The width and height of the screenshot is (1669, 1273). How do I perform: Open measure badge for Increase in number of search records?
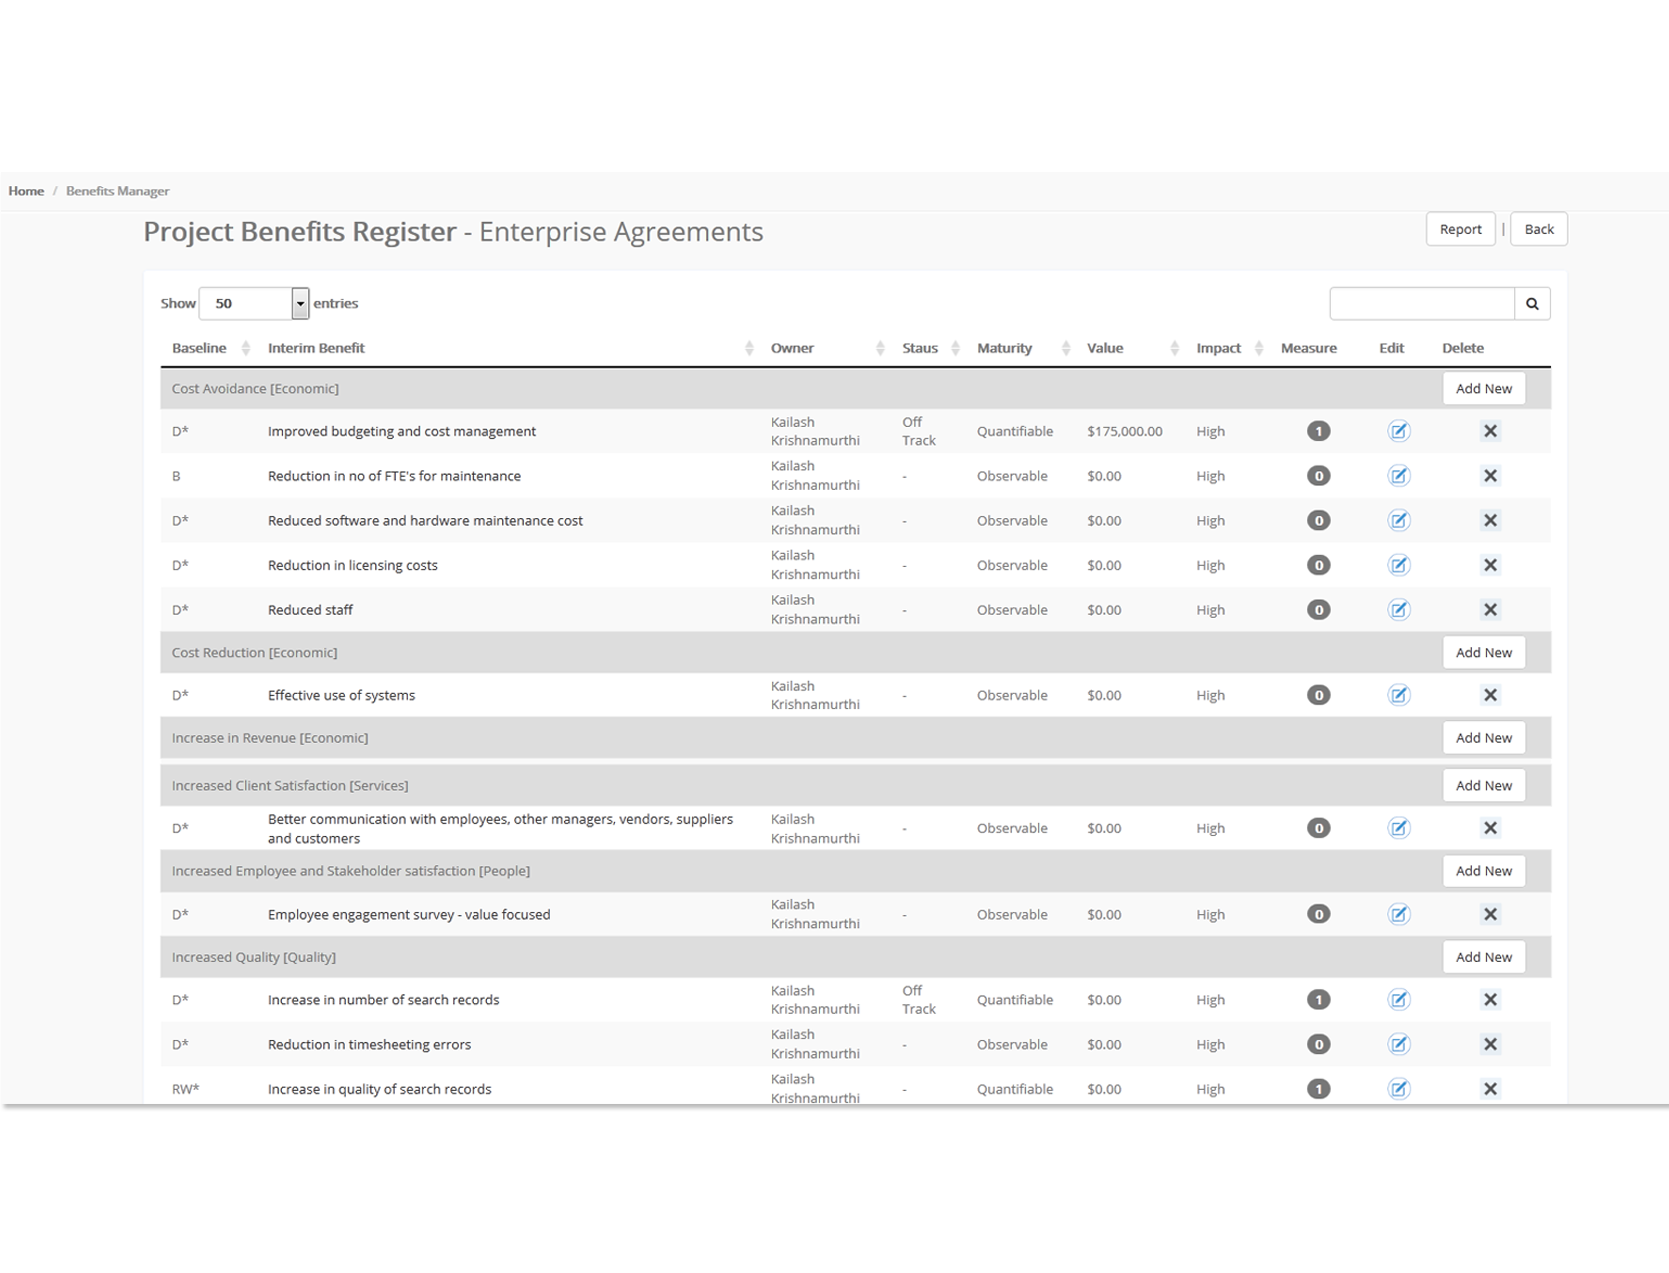1318,1000
